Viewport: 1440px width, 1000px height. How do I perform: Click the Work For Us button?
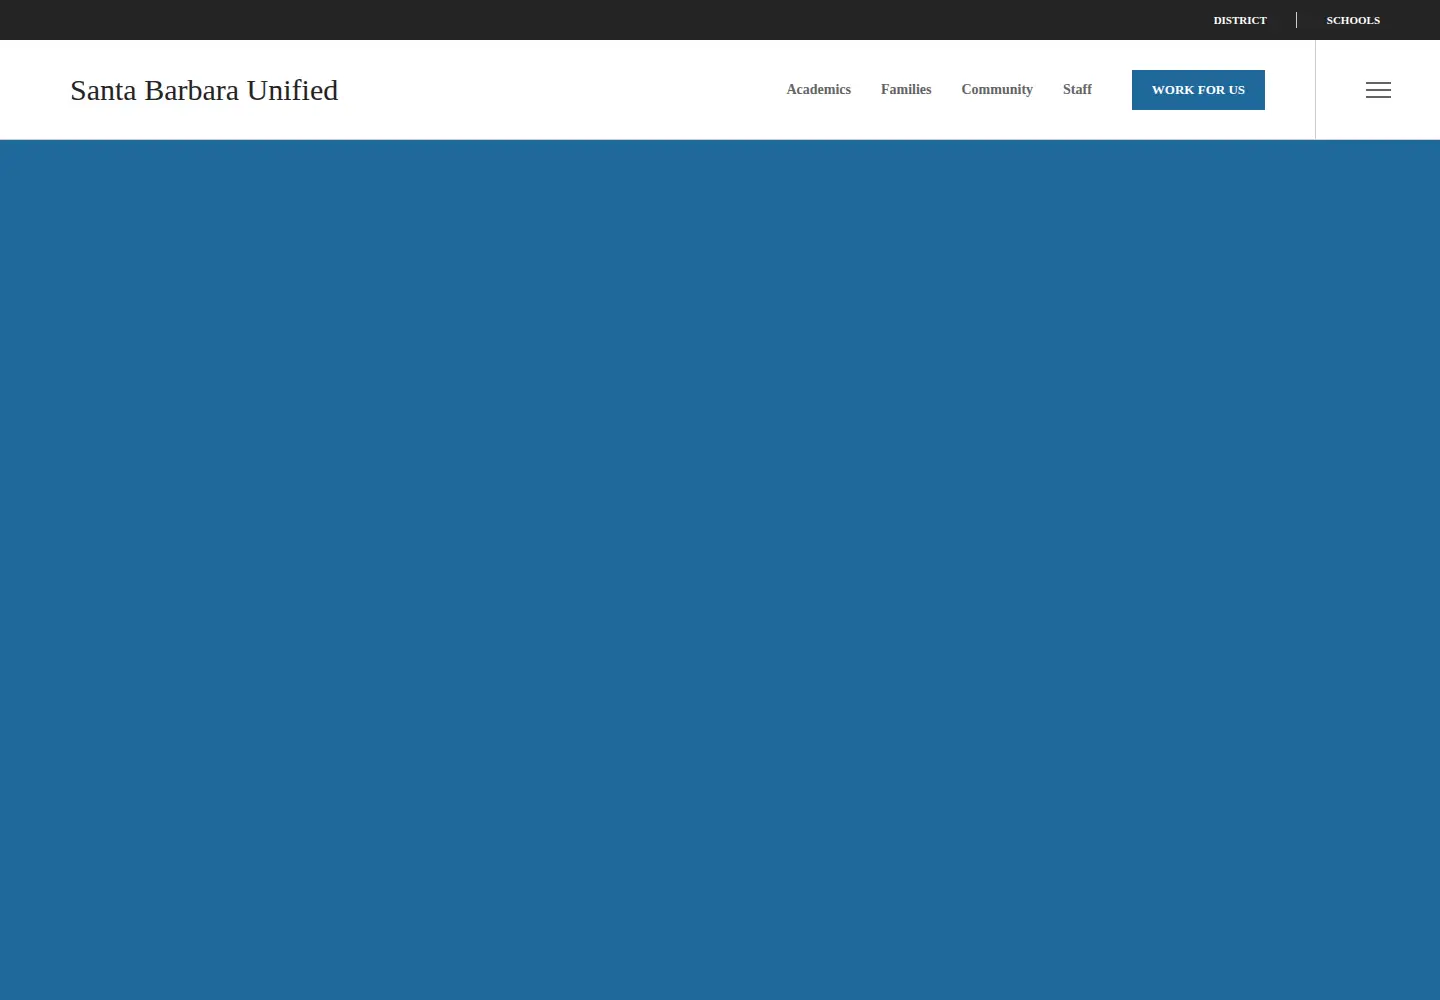click(1198, 90)
